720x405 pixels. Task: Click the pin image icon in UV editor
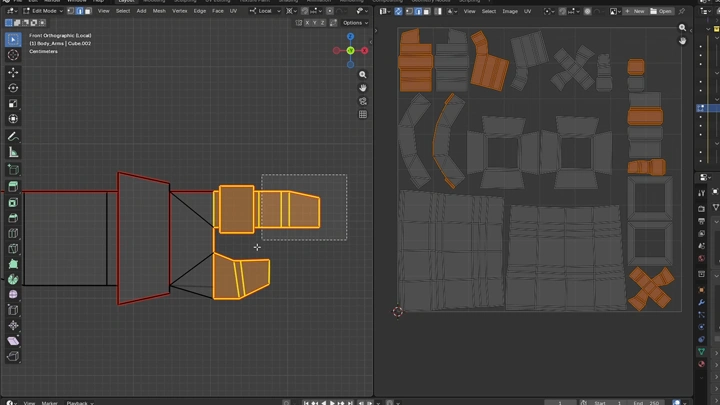click(x=682, y=11)
